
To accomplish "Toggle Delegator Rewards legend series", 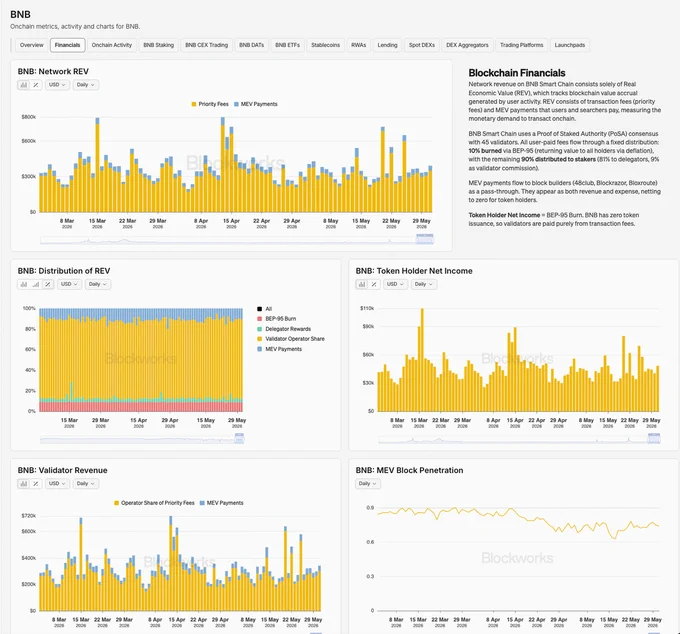I will (x=284, y=329).
